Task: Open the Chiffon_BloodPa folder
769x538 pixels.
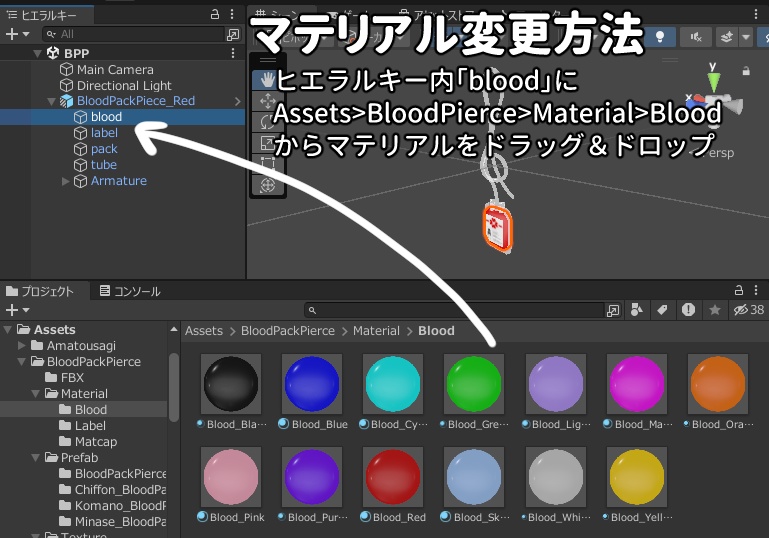Action: [x=112, y=489]
